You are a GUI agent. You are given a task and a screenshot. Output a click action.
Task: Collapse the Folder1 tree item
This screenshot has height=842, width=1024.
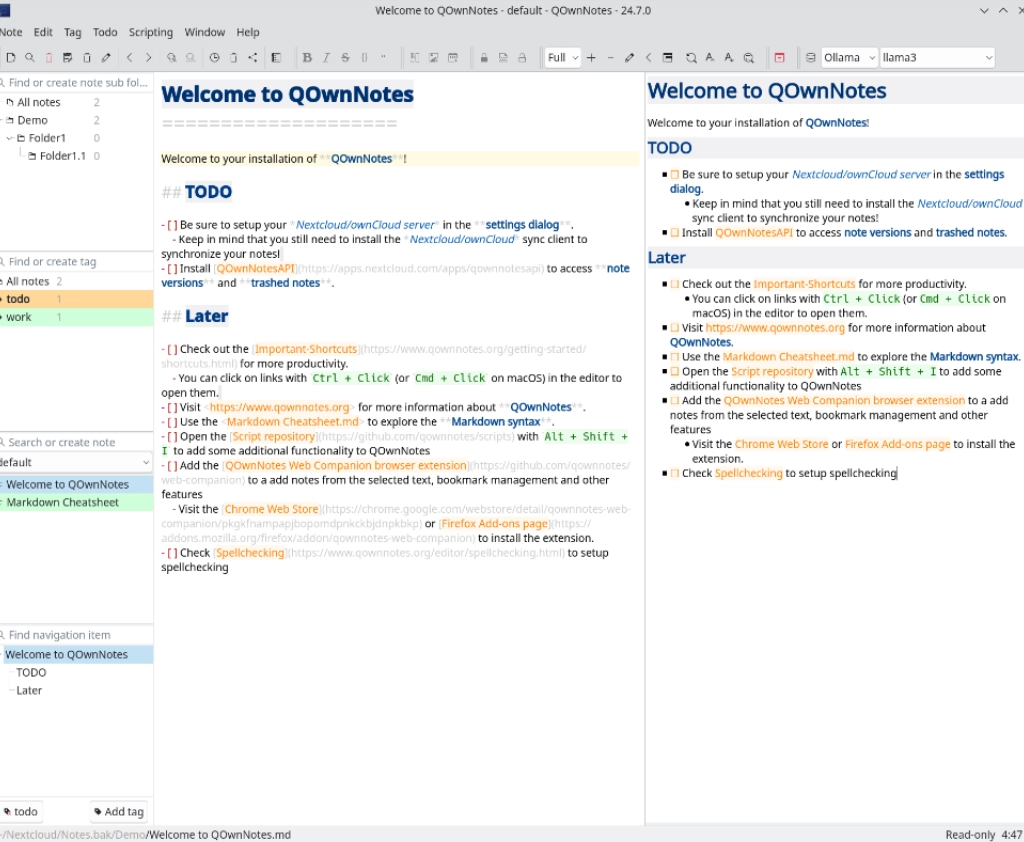click(x=10, y=138)
